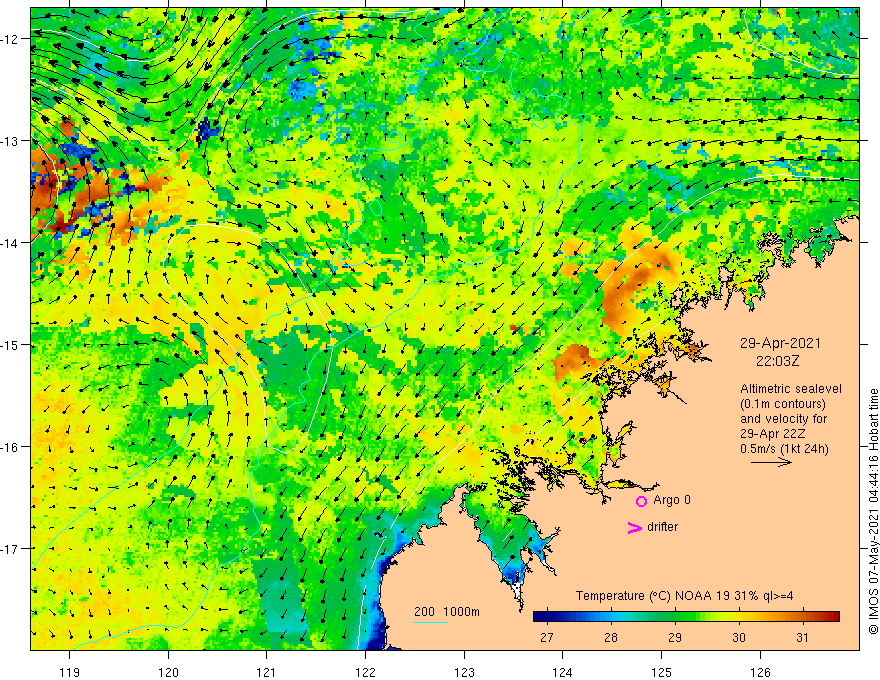Click the '200 1000m' depth contour label

(447, 612)
